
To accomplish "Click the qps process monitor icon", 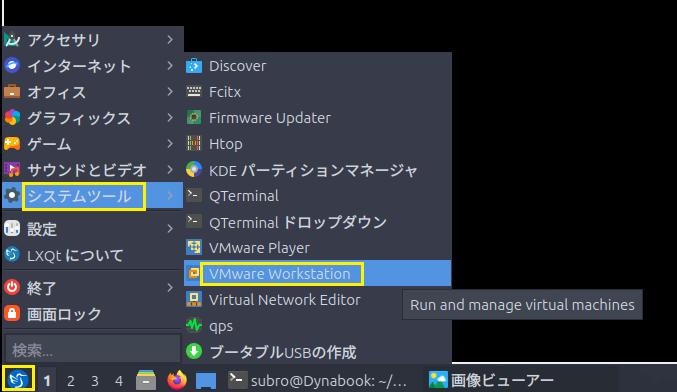I will (x=194, y=325).
